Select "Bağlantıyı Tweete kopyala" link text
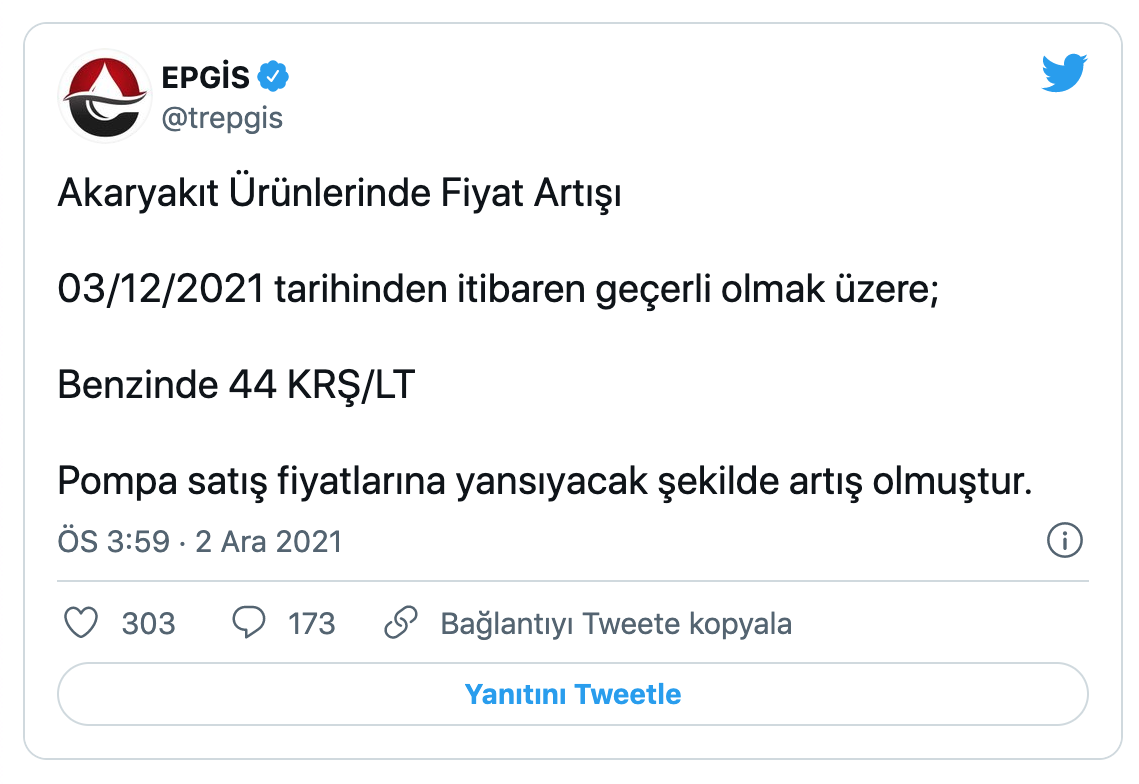 [x=616, y=624]
